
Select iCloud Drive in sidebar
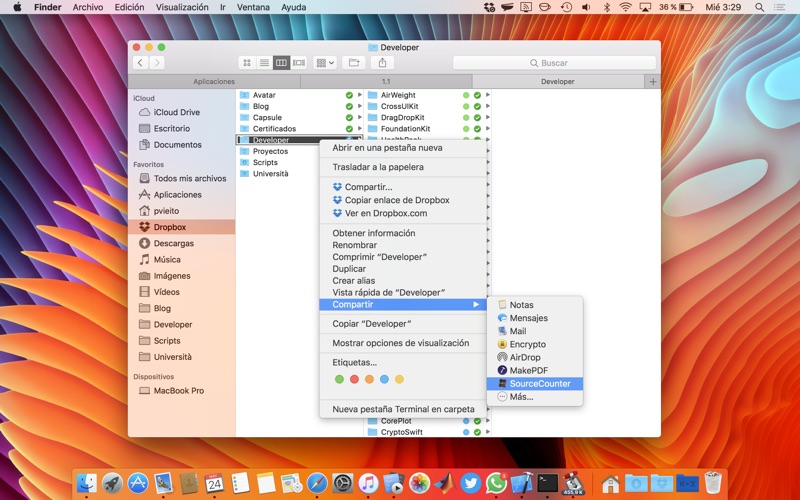click(182, 112)
